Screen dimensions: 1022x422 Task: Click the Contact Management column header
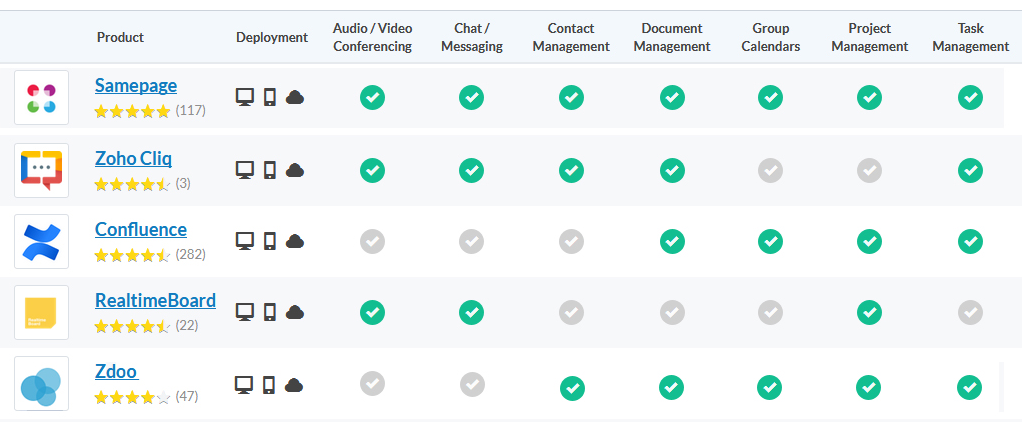[571, 37]
